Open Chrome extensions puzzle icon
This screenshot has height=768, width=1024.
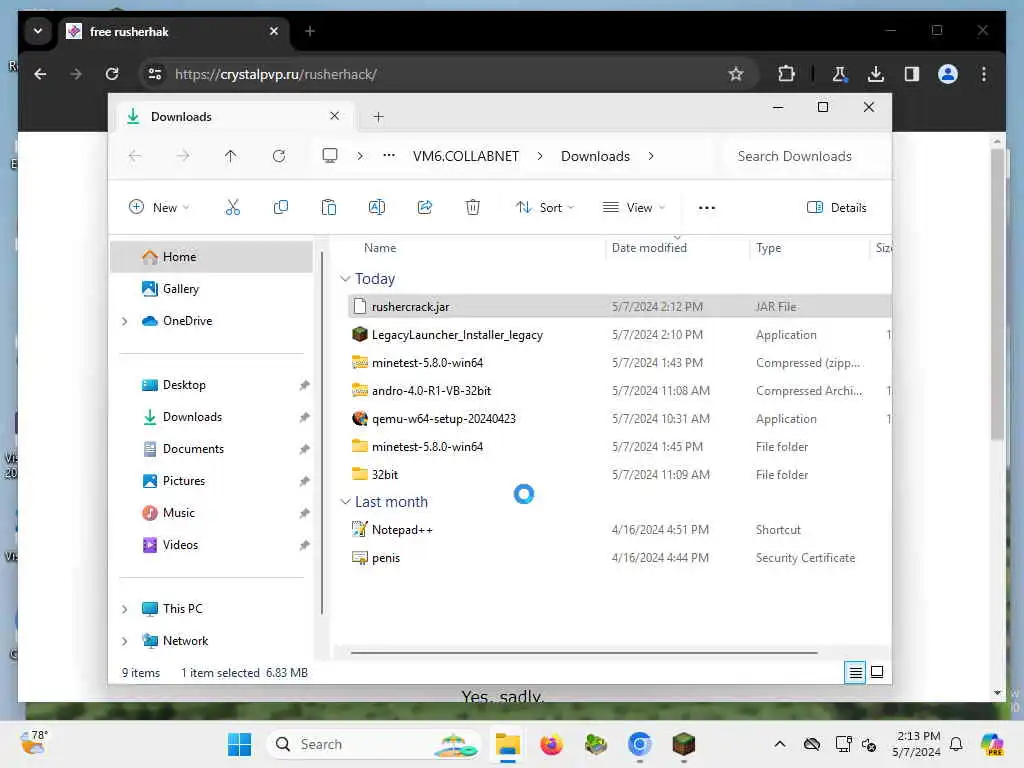tap(786, 74)
